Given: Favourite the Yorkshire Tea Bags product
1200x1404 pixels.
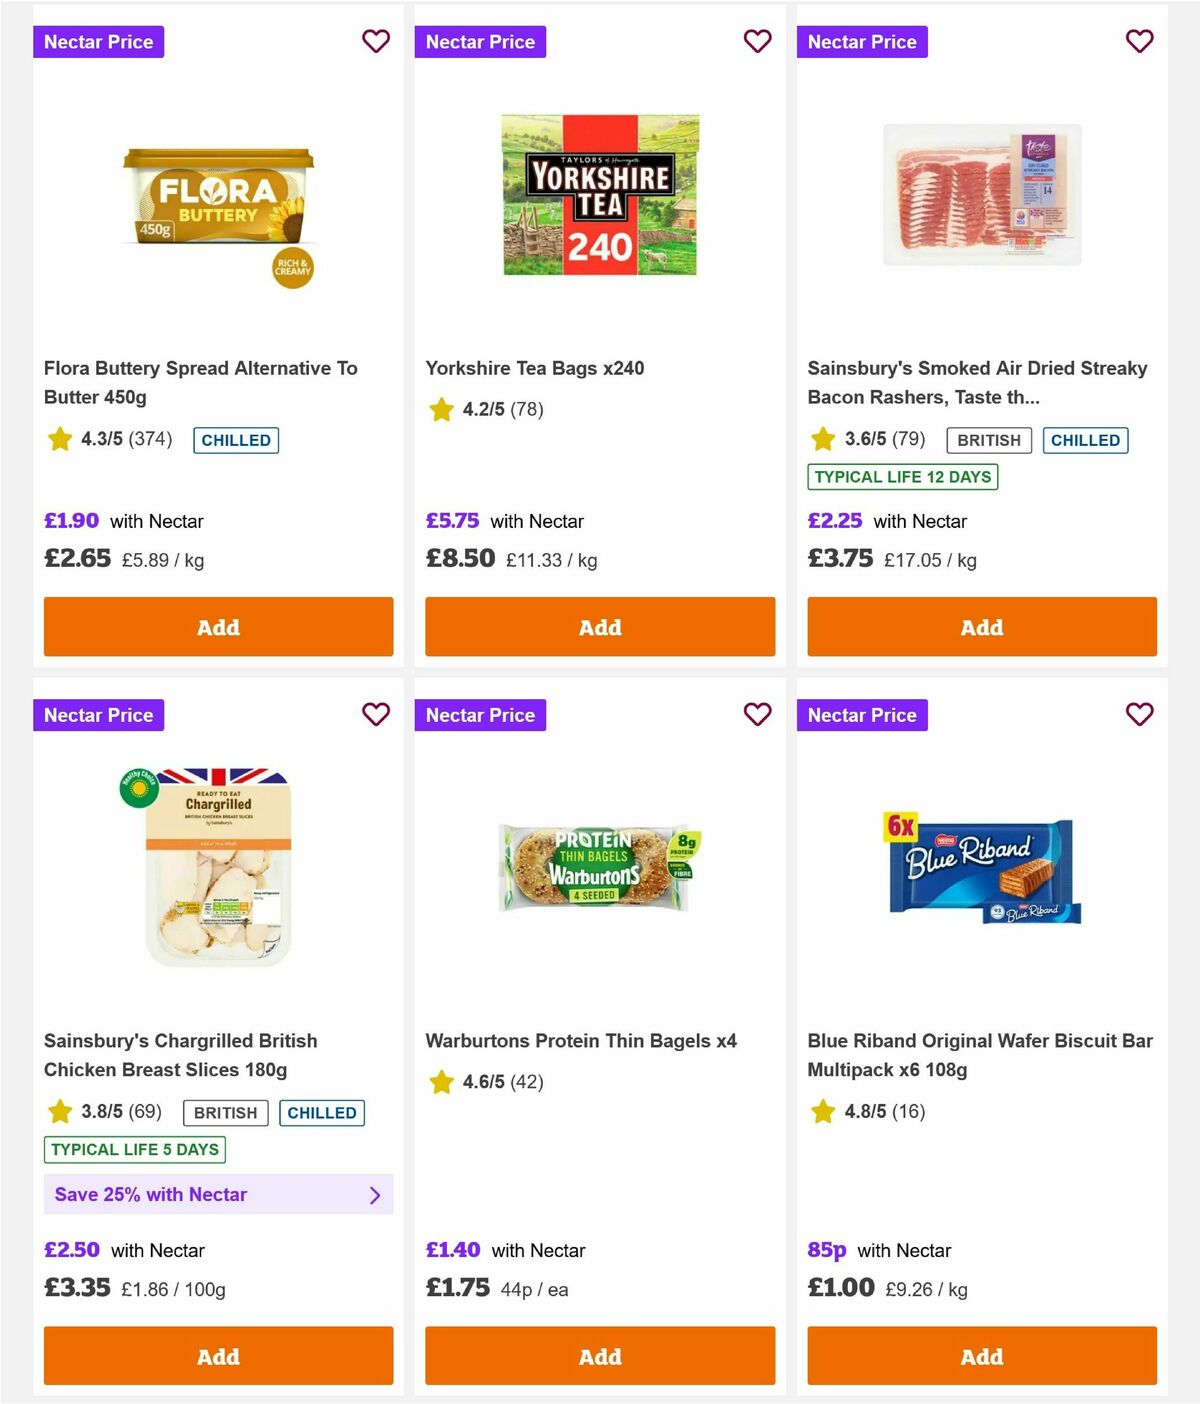Looking at the screenshot, I should pyautogui.click(x=757, y=41).
